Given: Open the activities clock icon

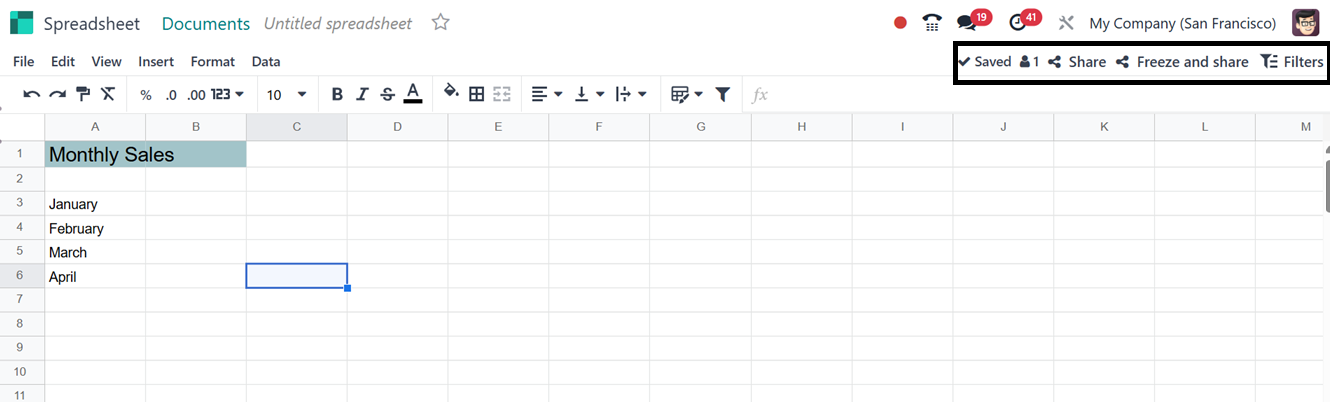Looking at the screenshot, I should point(1018,23).
